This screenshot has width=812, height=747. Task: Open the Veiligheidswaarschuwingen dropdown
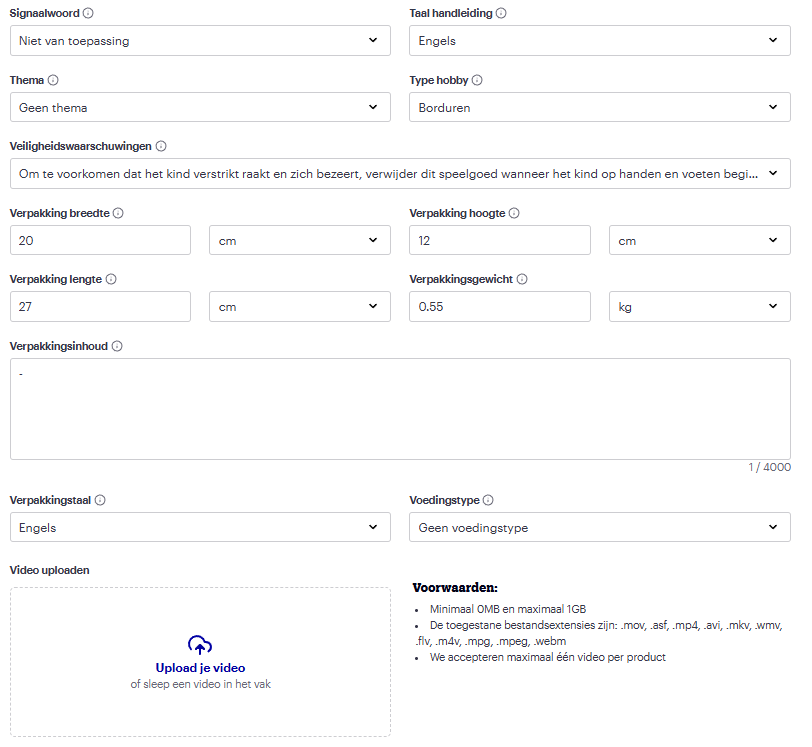(x=400, y=174)
